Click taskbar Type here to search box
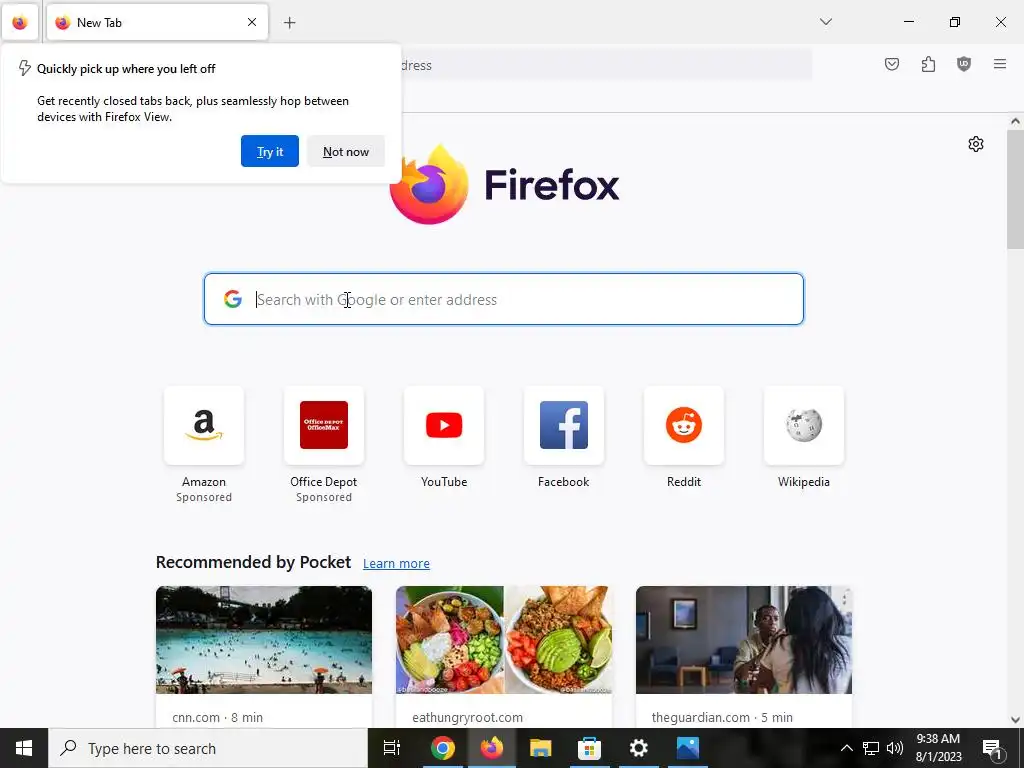Screen dimensions: 1024x768 pos(208,748)
